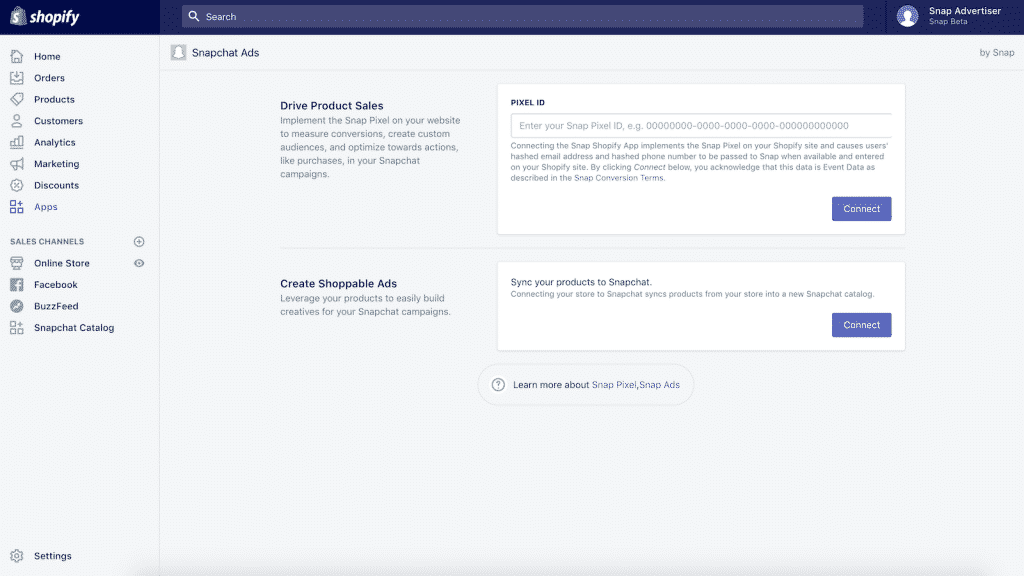
Task: Open the Snap Pixel help link
Action: [x=613, y=385]
